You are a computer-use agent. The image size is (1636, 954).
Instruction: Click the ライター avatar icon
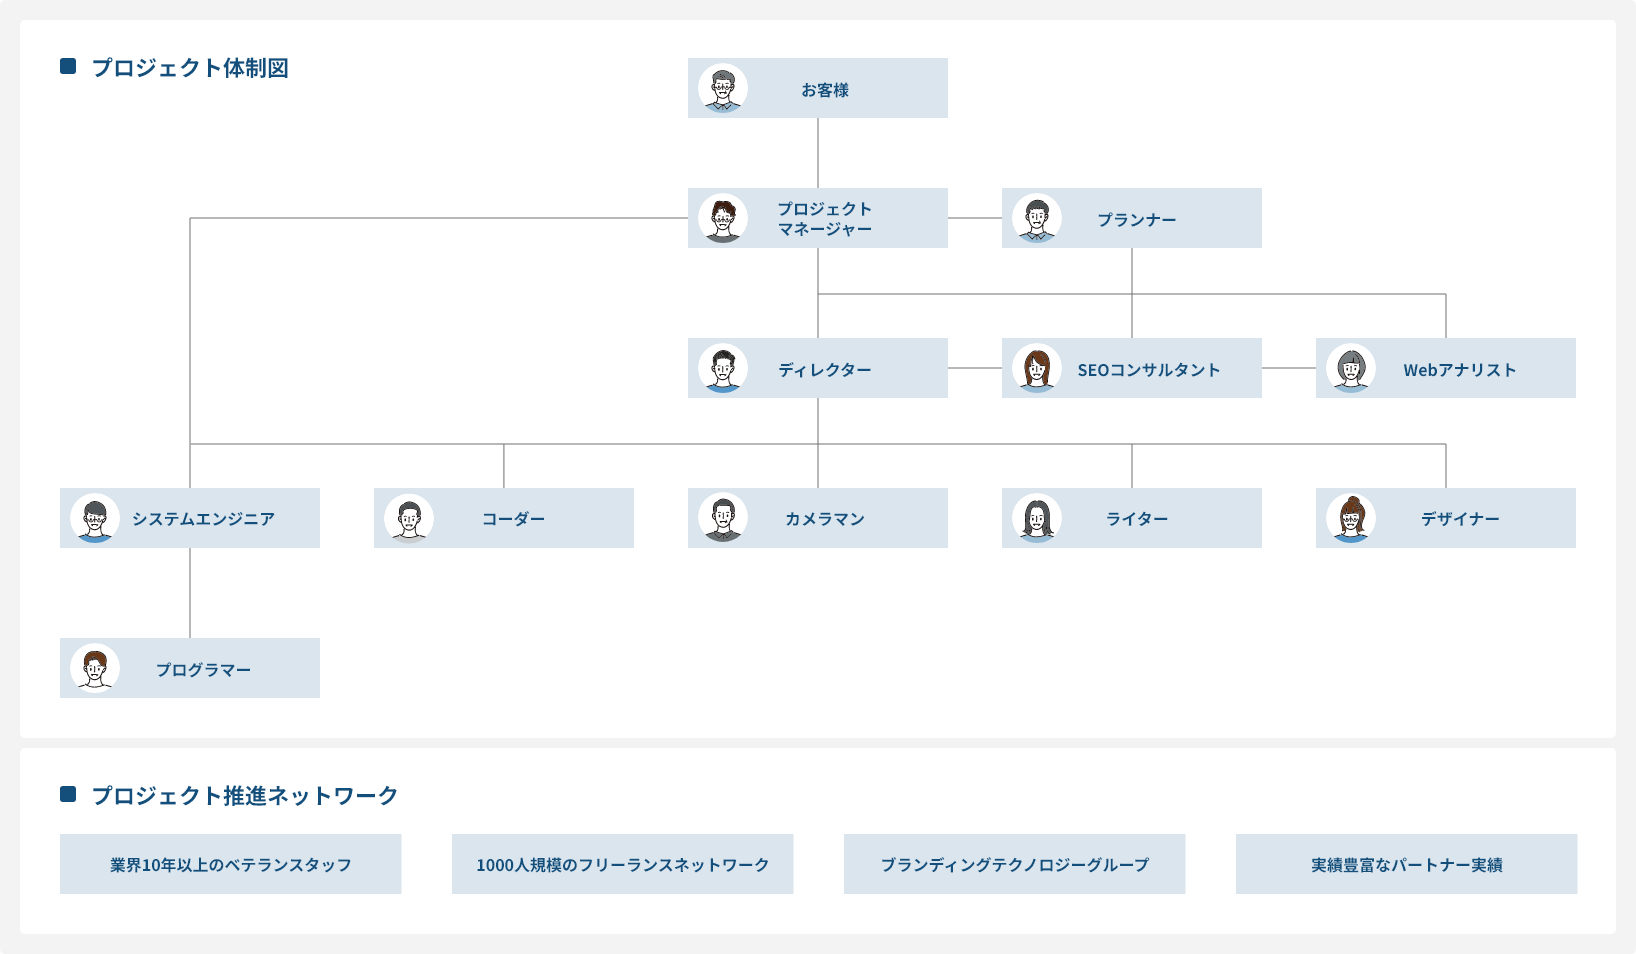point(1037,518)
